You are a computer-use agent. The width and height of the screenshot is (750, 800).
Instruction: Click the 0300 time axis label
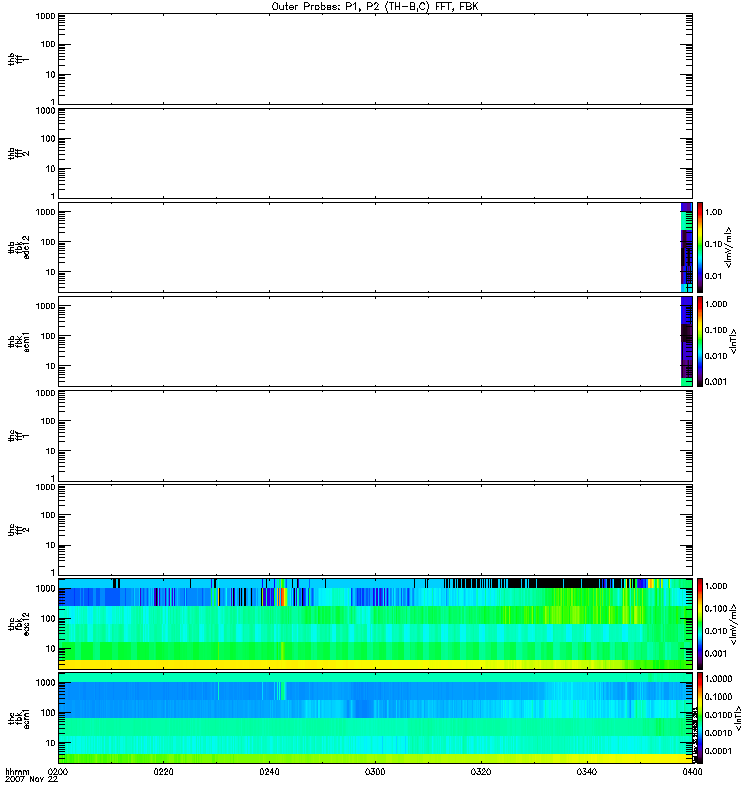[375, 772]
